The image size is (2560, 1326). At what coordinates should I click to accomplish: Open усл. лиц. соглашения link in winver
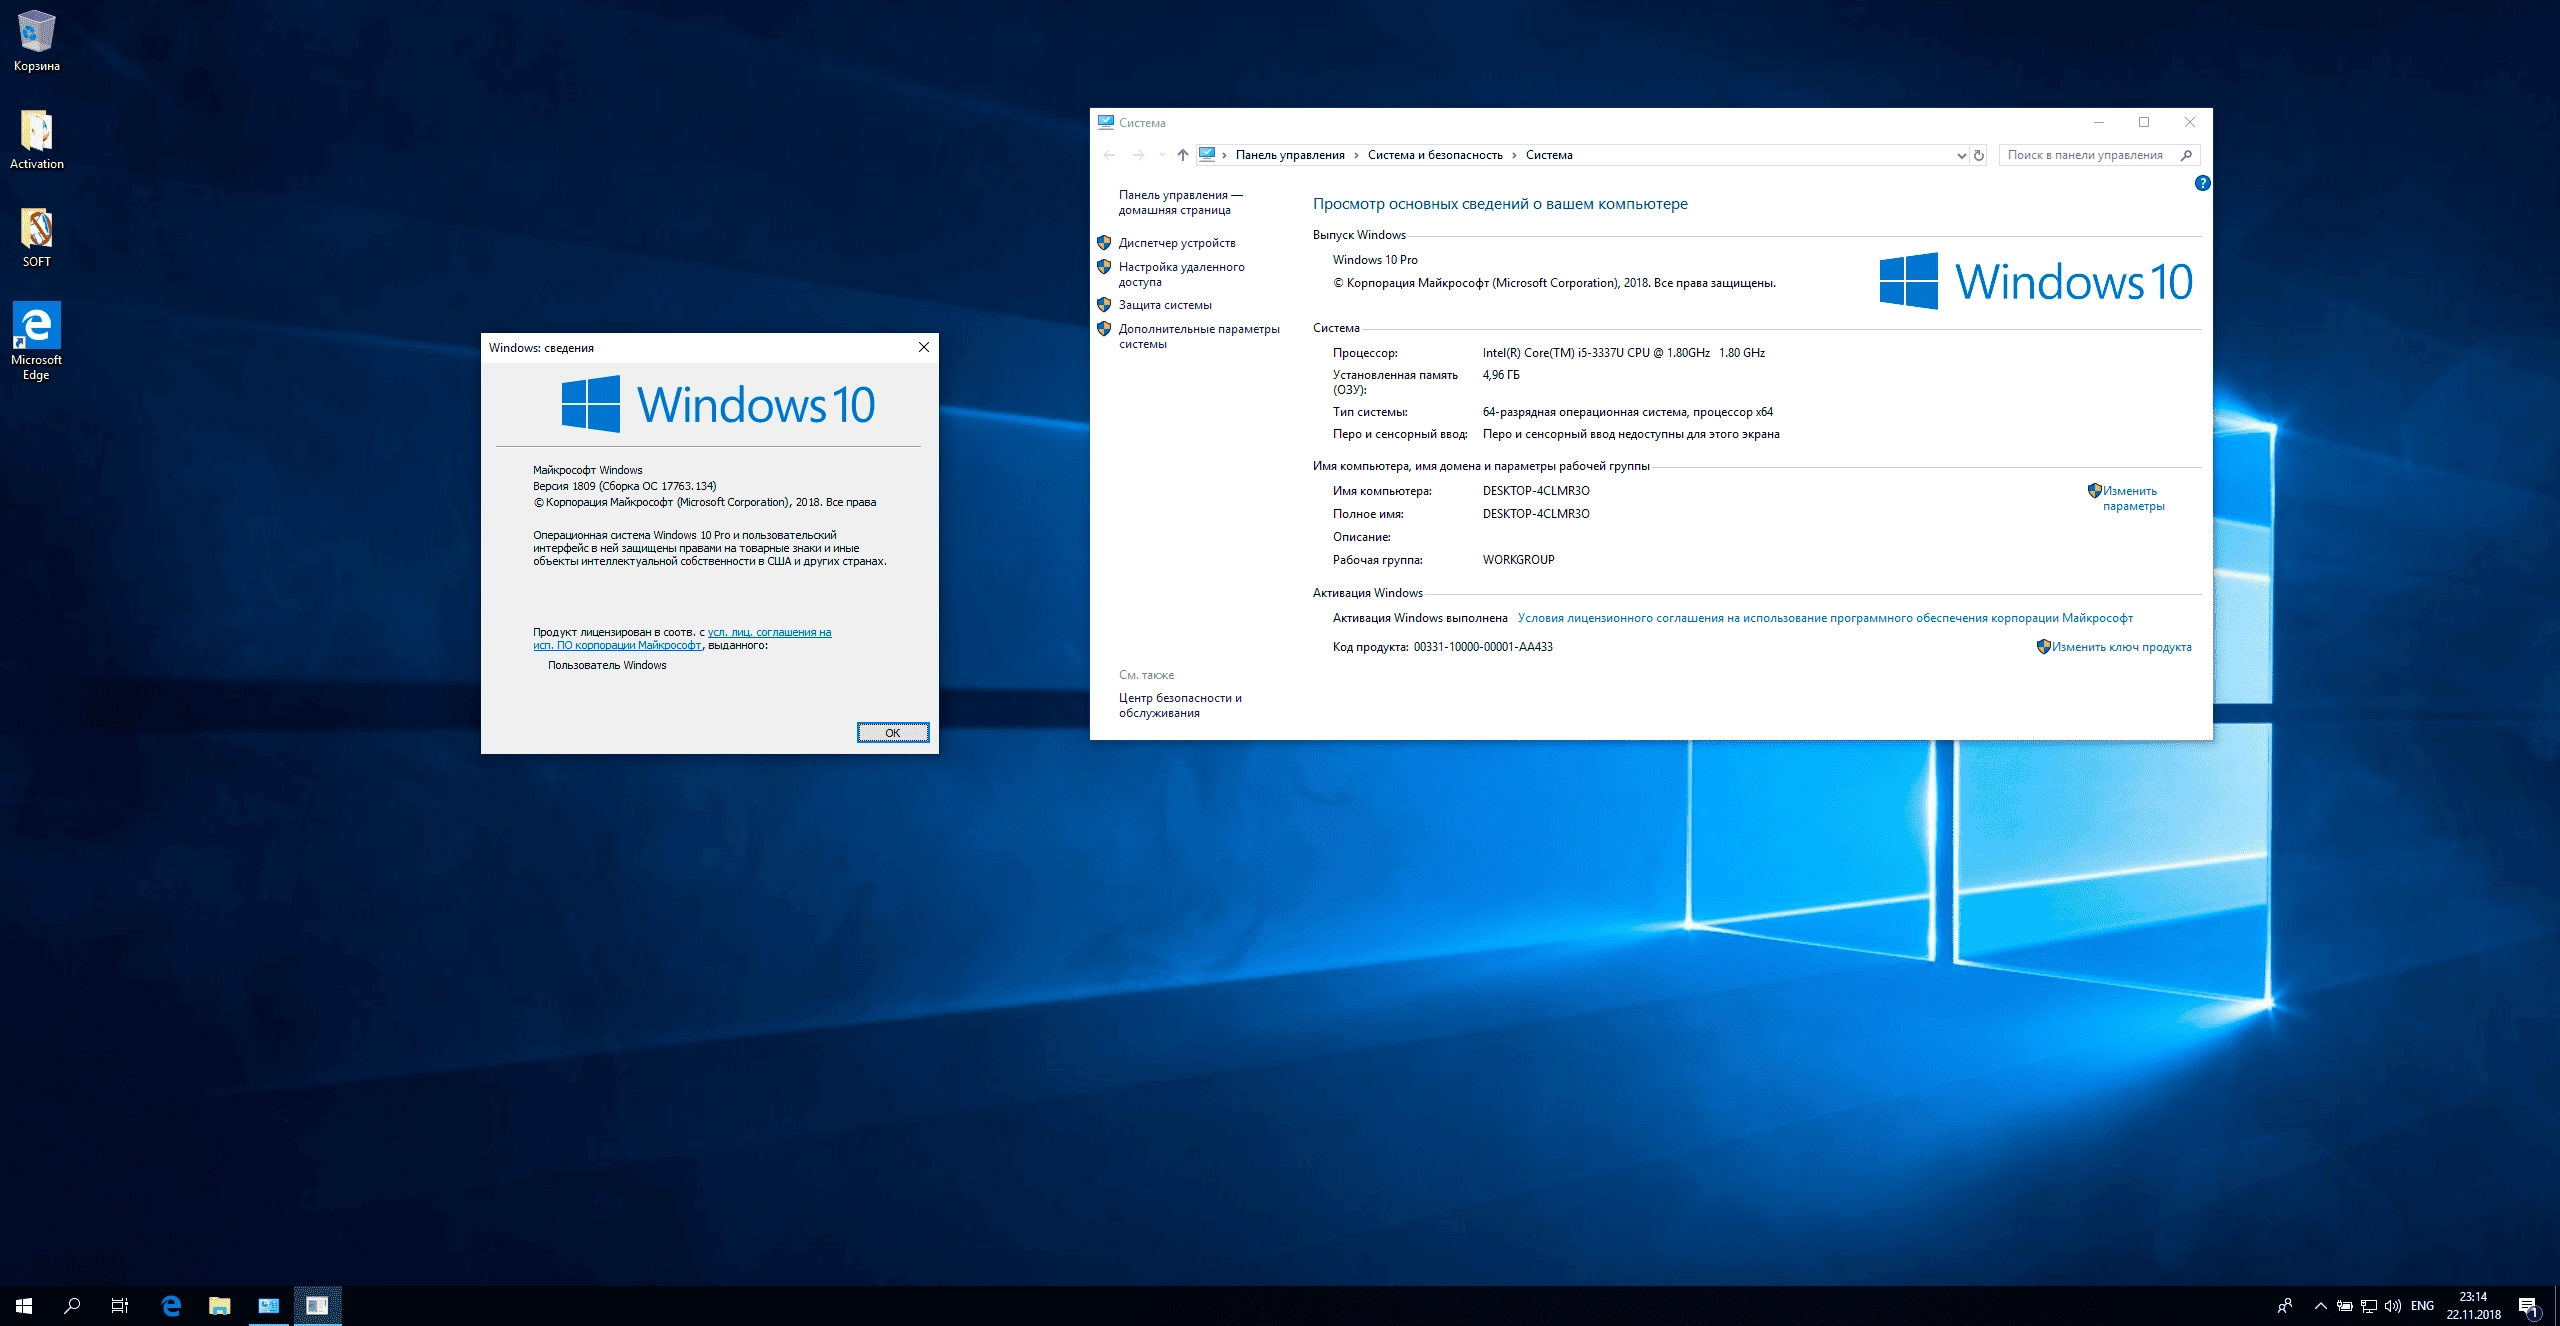(x=682, y=639)
